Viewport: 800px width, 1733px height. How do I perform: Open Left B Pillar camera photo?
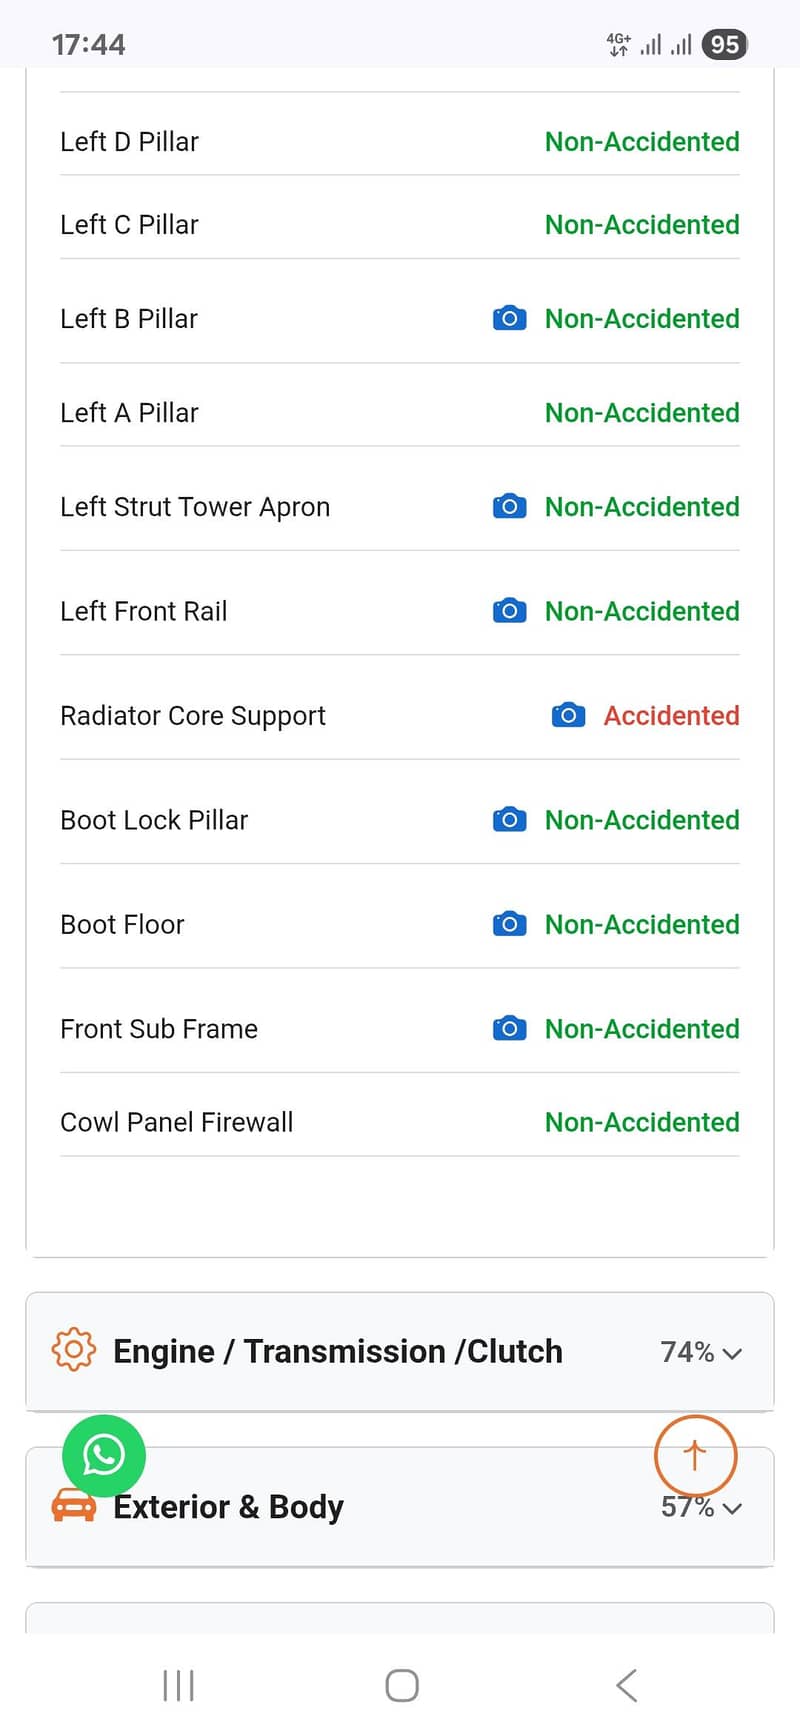[509, 319]
